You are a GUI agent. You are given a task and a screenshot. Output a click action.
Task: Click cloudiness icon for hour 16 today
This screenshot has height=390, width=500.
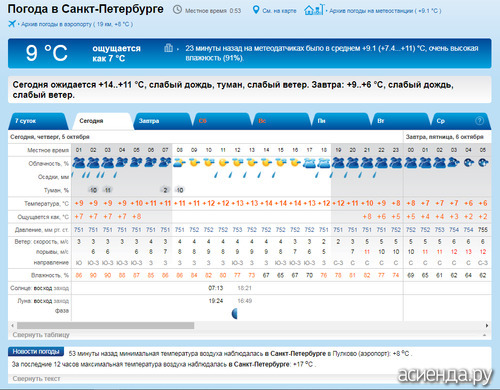295,163
